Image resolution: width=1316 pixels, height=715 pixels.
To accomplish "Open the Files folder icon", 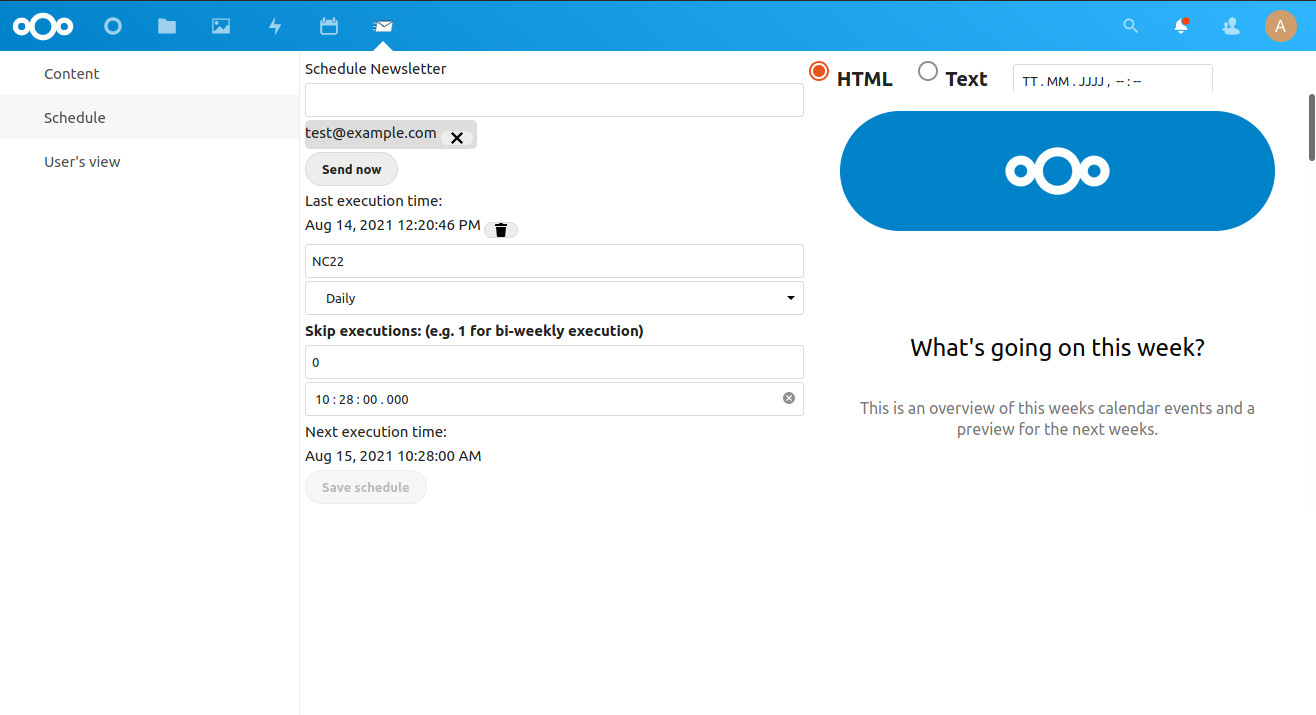I will 167,26.
